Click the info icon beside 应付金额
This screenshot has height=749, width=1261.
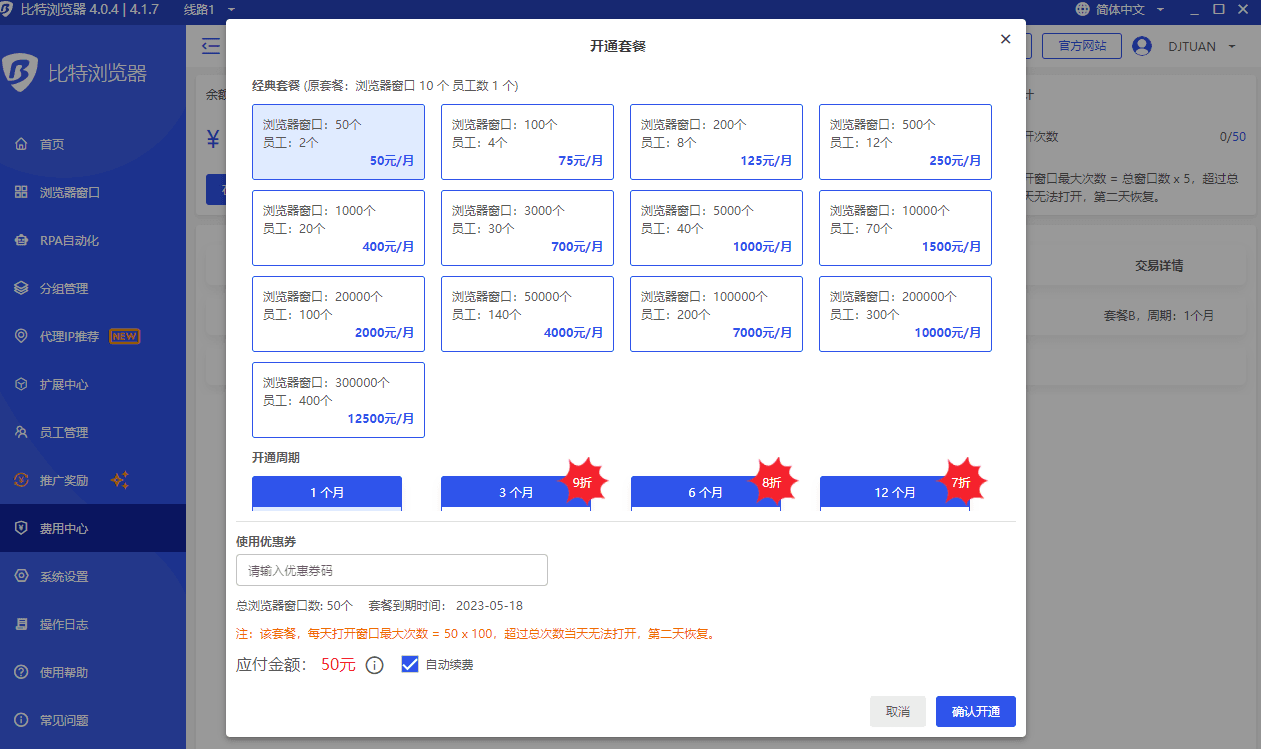point(374,664)
